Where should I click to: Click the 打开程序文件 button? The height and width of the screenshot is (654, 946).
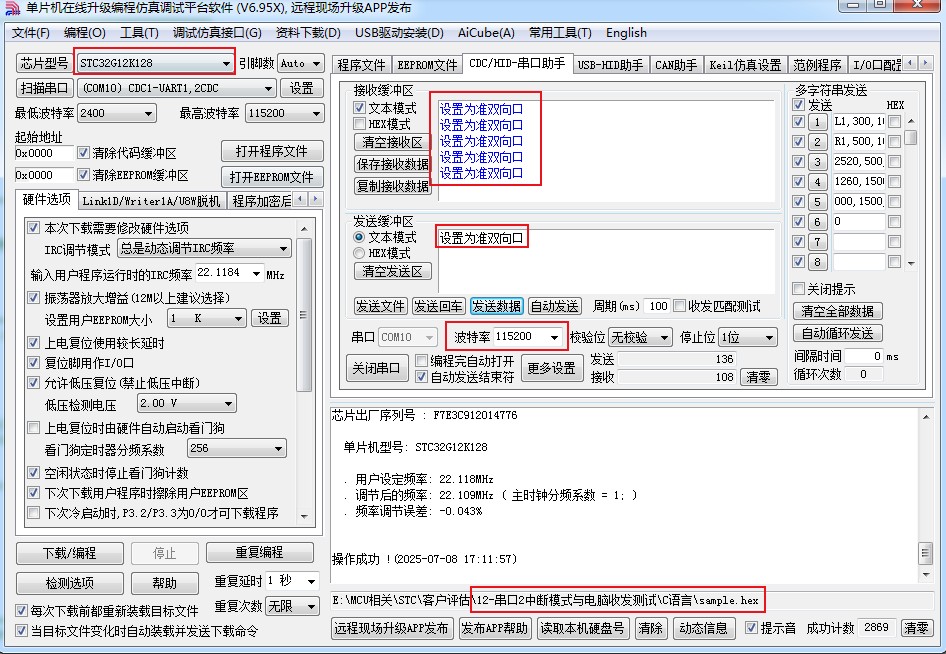272,151
